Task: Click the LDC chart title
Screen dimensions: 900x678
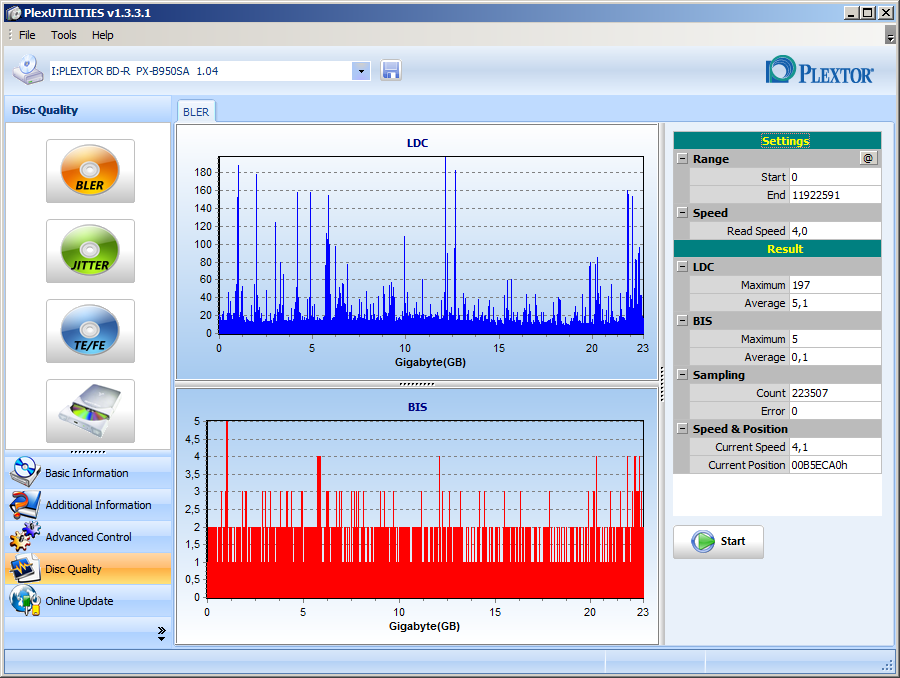Action: (x=417, y=143)
